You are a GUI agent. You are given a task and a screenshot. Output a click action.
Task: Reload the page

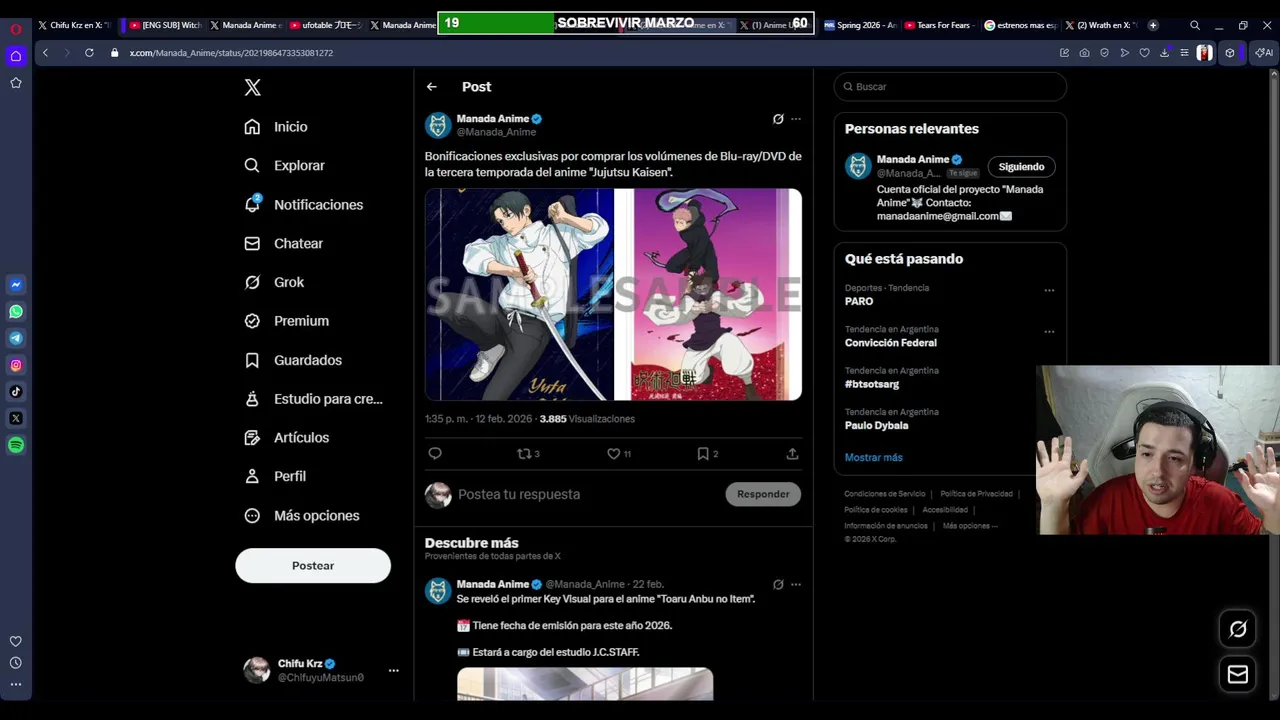click(x=89, y=53)
